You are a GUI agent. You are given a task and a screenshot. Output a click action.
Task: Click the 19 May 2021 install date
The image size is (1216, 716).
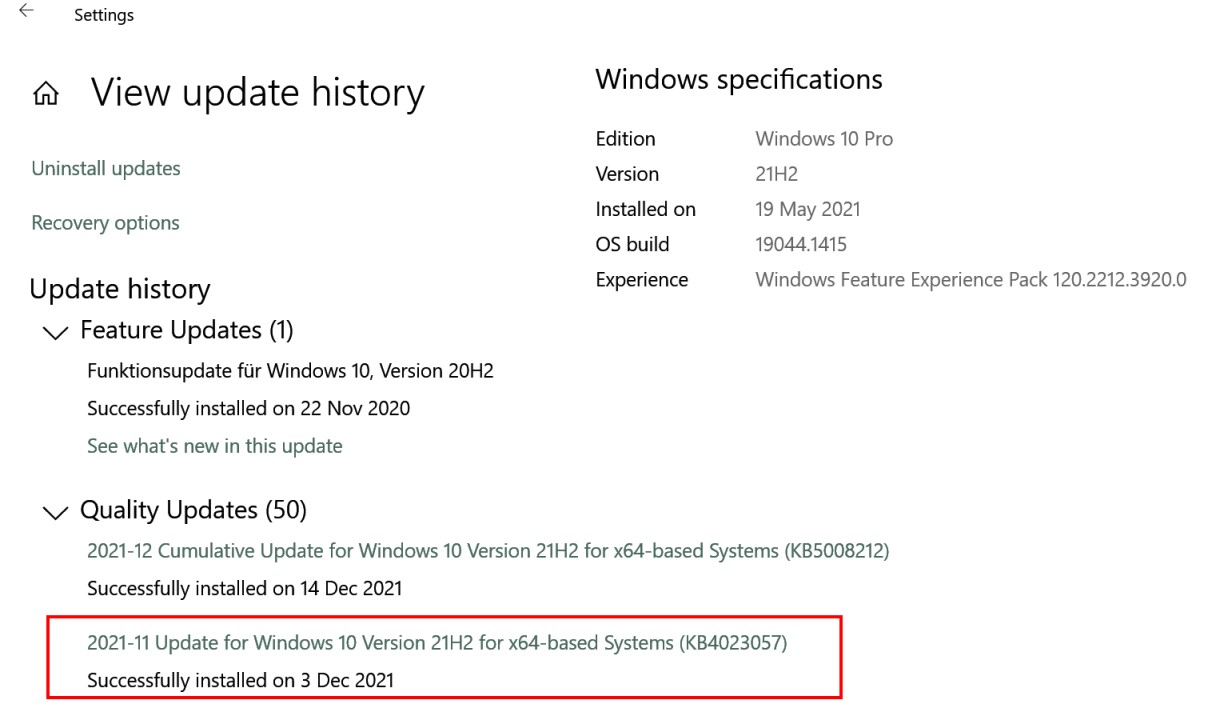tap(808, 210)
